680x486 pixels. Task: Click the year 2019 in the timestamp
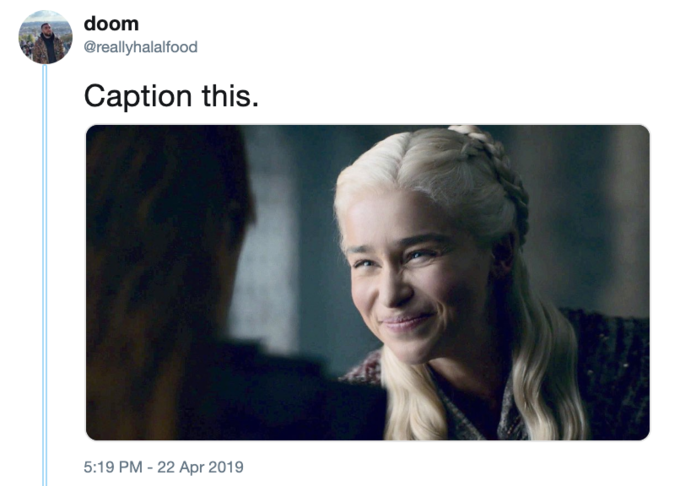click(226, 467)
